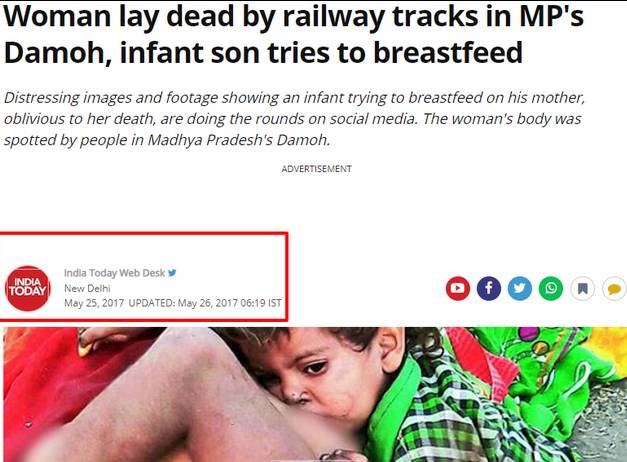Bookmark this article with the bookmark icon
The height and width of the screenshot is (462, 627).
click(582, 288)
